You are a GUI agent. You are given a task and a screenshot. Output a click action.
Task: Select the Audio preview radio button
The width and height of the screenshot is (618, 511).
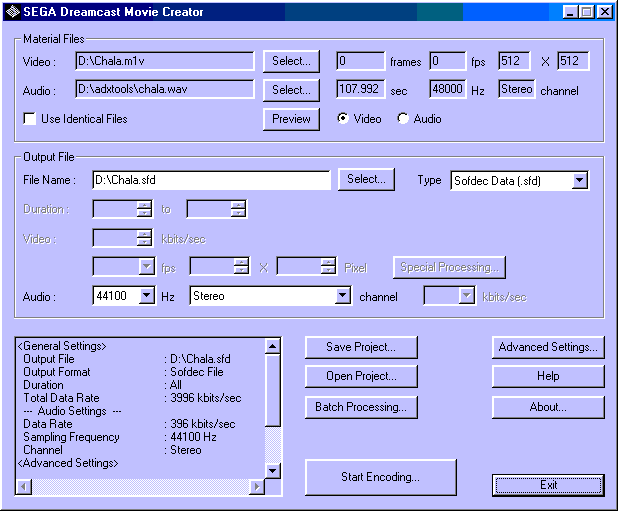pyautogui.click(x=403, y=118)
